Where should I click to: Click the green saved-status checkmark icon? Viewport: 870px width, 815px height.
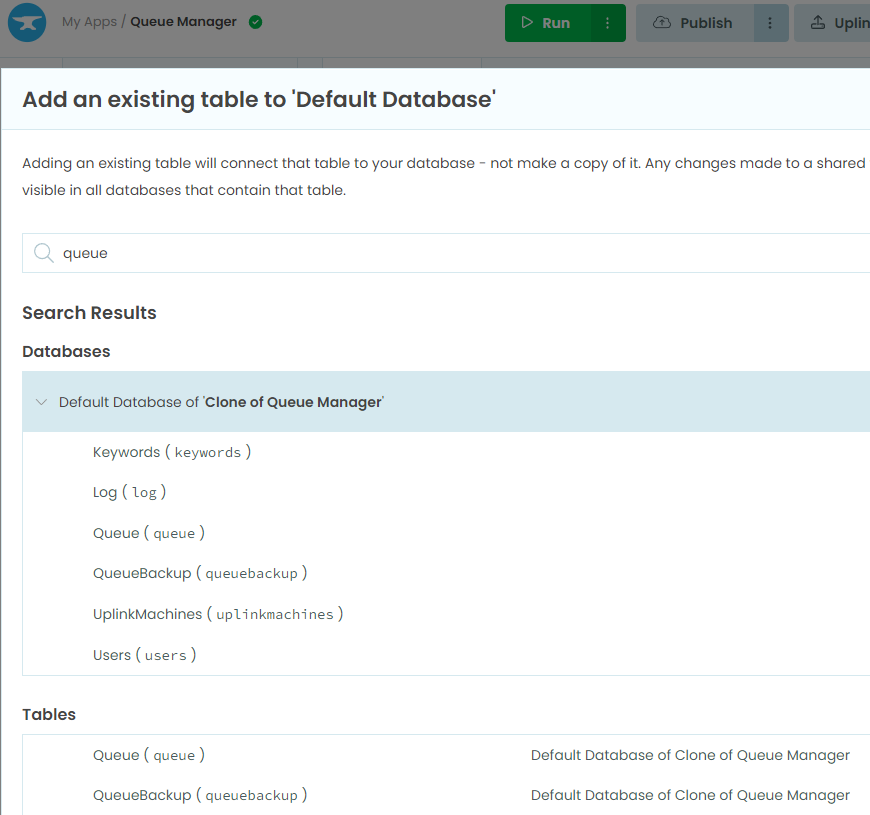point(255,22)
